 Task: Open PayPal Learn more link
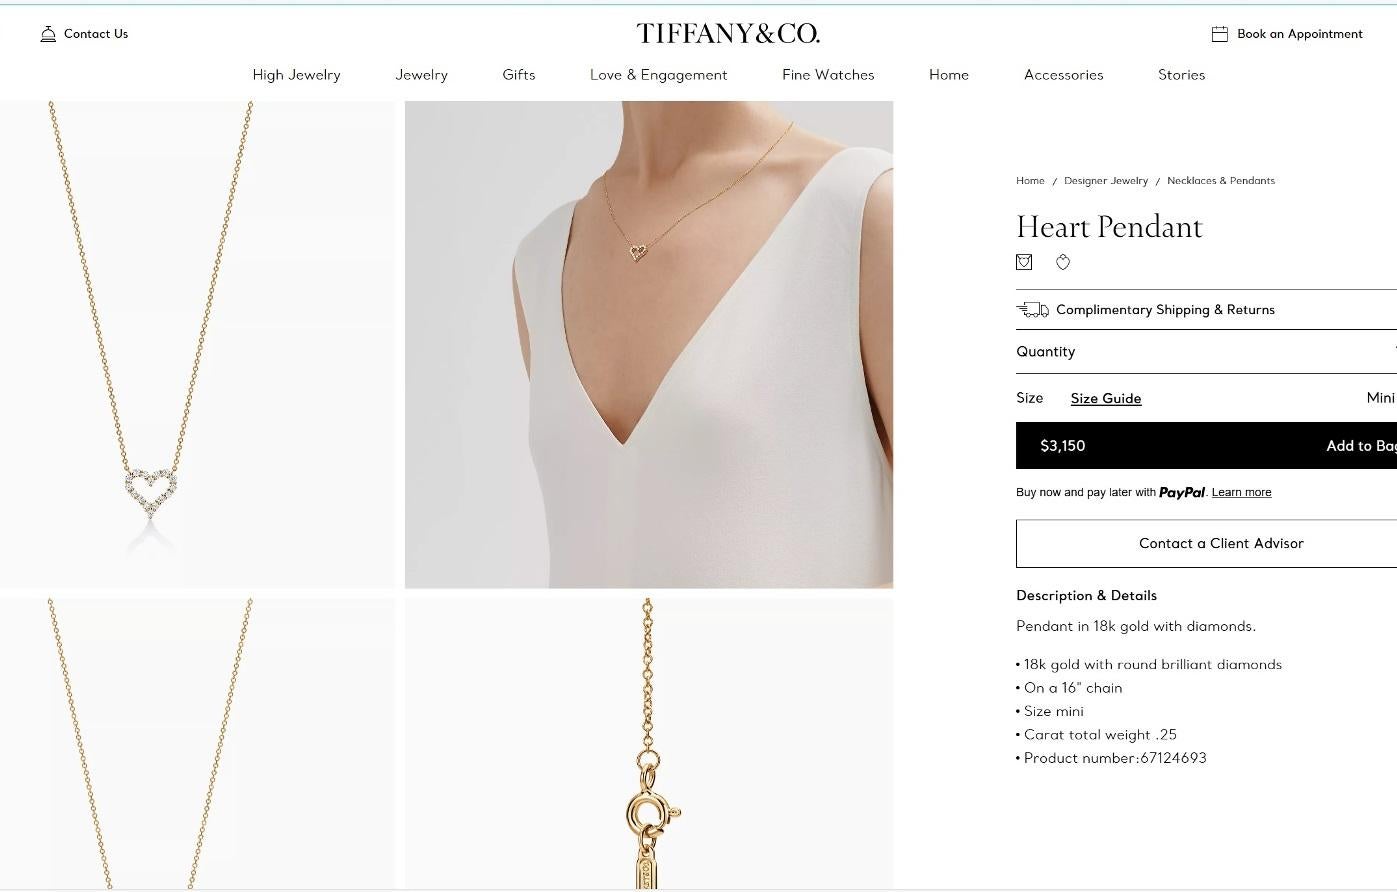tap(1241, 492)
